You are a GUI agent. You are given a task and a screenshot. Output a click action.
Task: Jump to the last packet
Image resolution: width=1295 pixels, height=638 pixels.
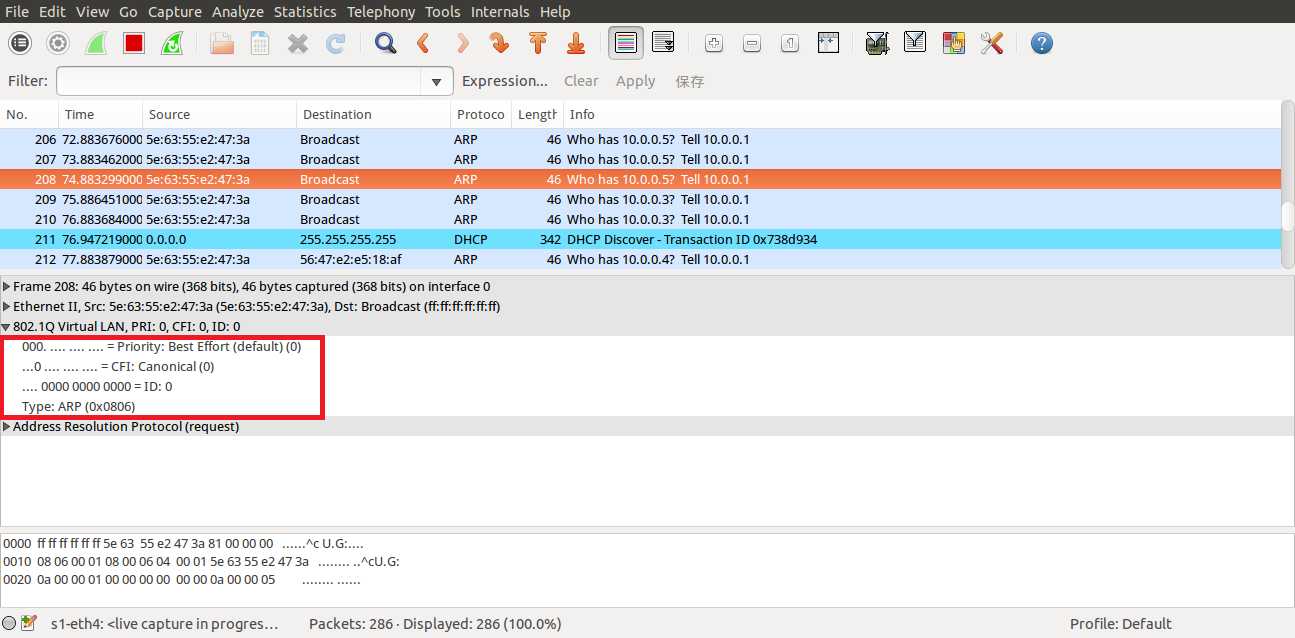[x=576, y=43]
